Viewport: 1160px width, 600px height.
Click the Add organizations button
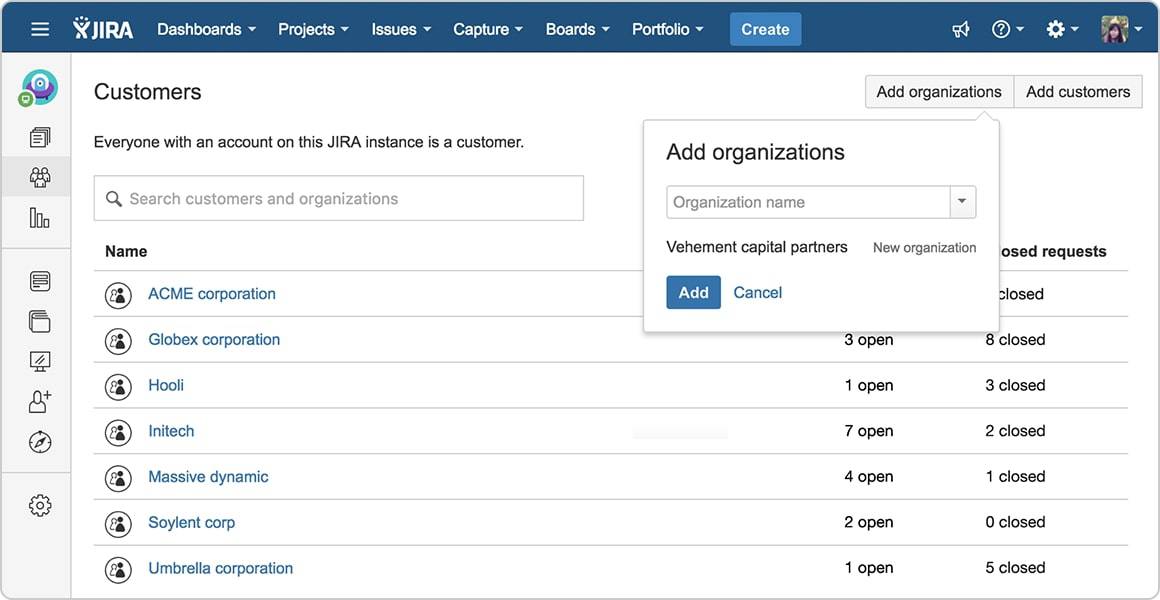coord(940,92)
